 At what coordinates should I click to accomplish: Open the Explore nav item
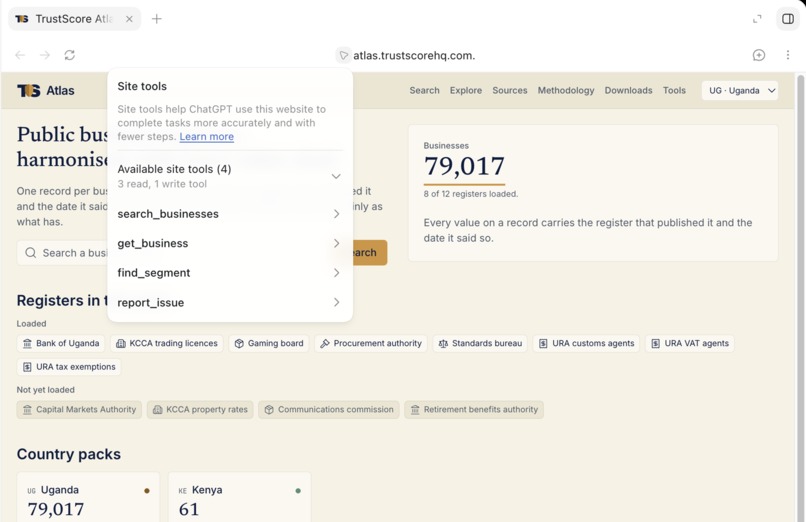tap(466, 90)
